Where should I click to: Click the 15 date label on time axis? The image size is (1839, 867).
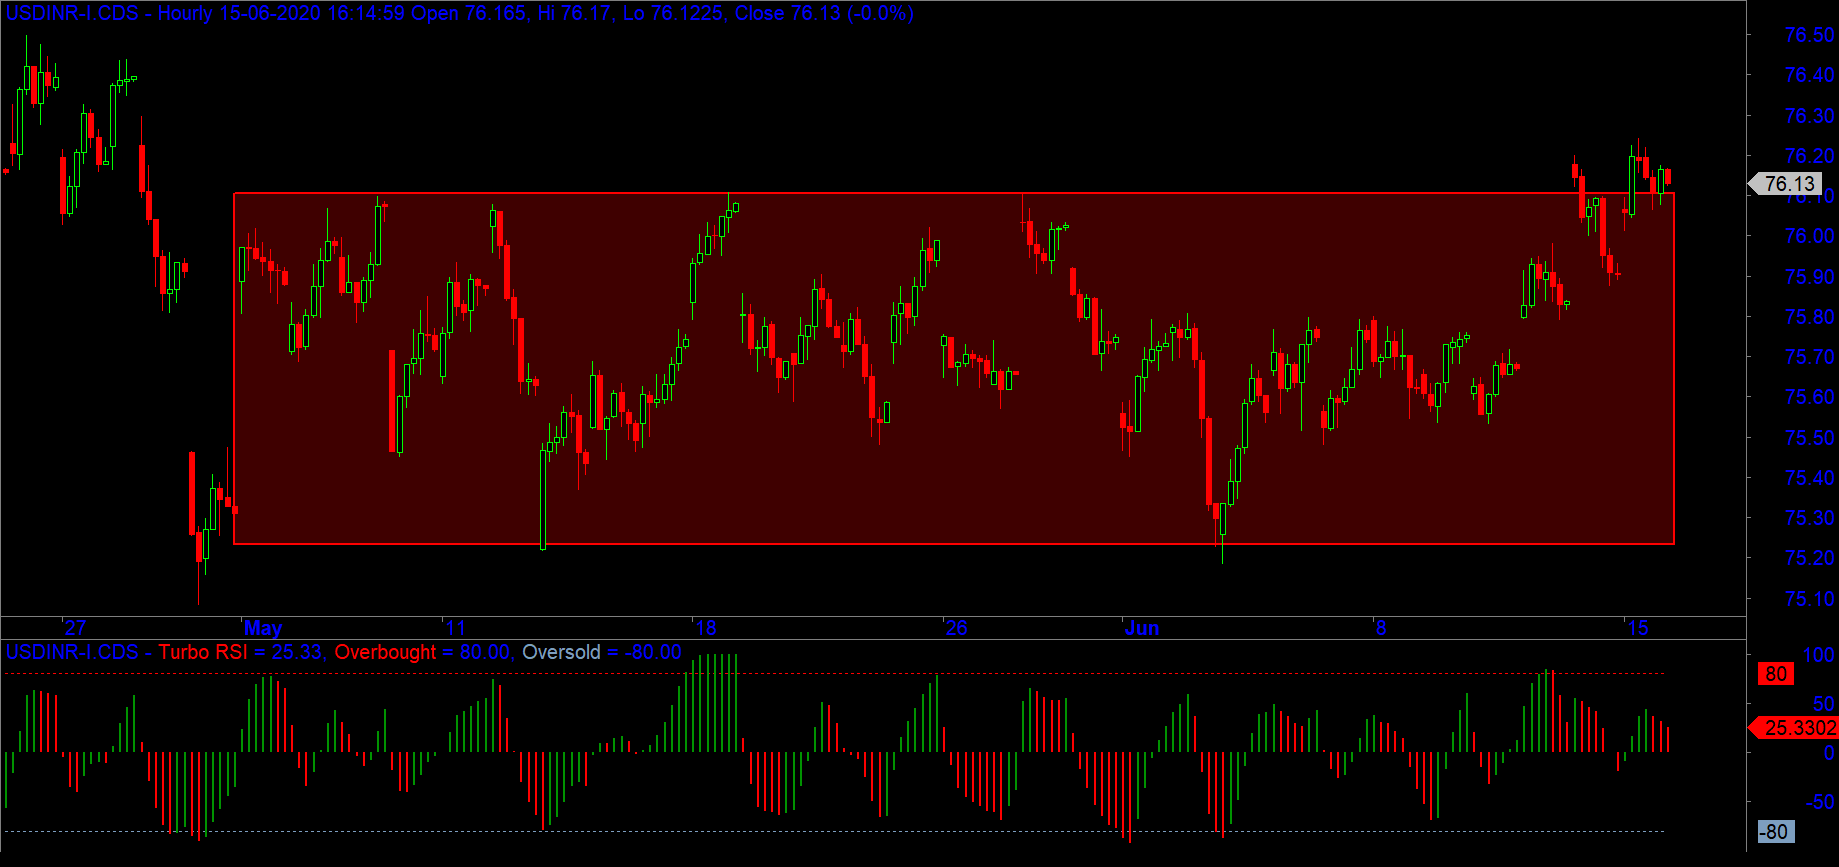(x=1637, y=628)
